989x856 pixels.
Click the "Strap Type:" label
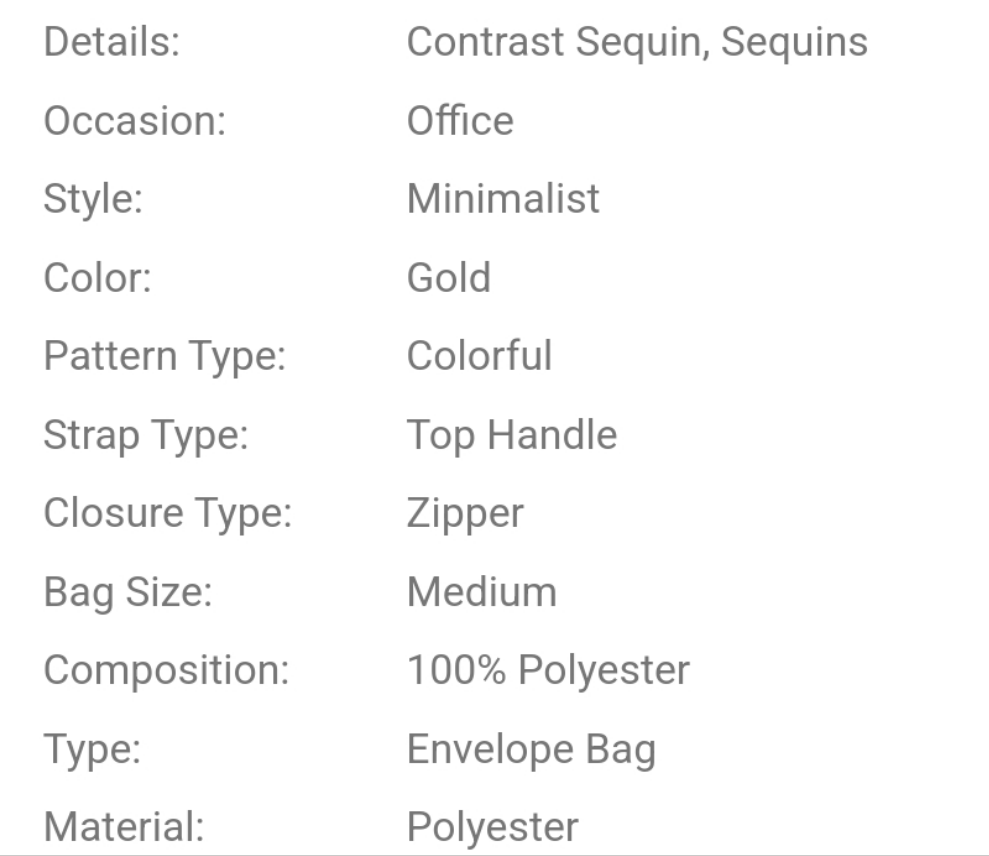[x=146, y=435]
